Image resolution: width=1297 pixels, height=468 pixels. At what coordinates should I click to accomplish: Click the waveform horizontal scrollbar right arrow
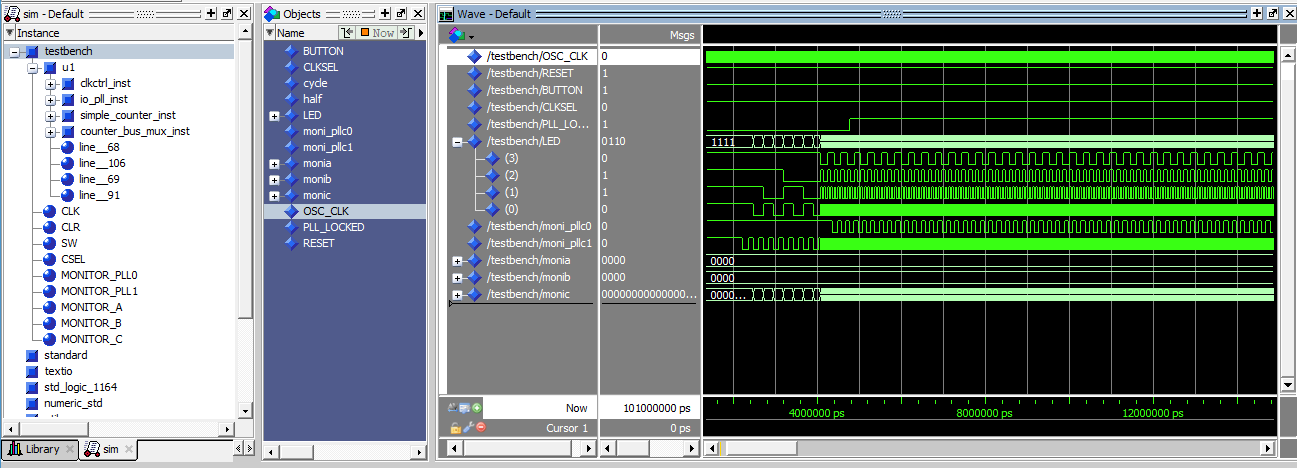click(1269, 448)
